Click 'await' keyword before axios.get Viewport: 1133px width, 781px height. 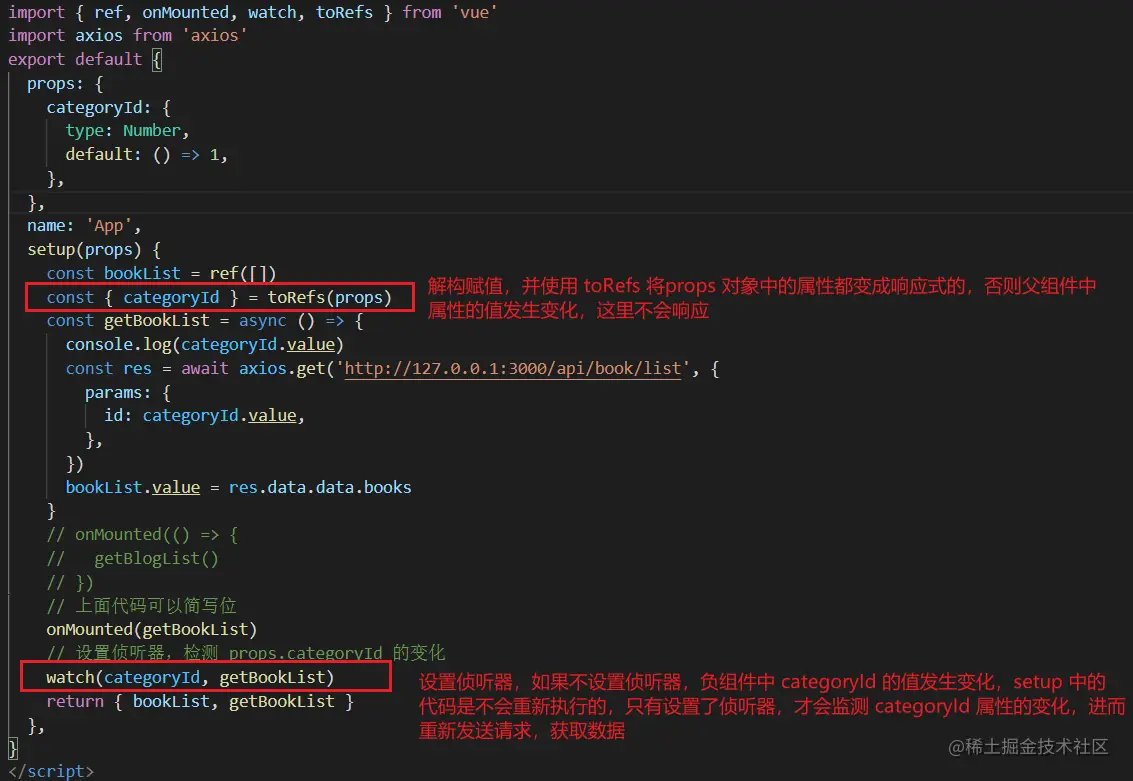click(x=204, y=368)
